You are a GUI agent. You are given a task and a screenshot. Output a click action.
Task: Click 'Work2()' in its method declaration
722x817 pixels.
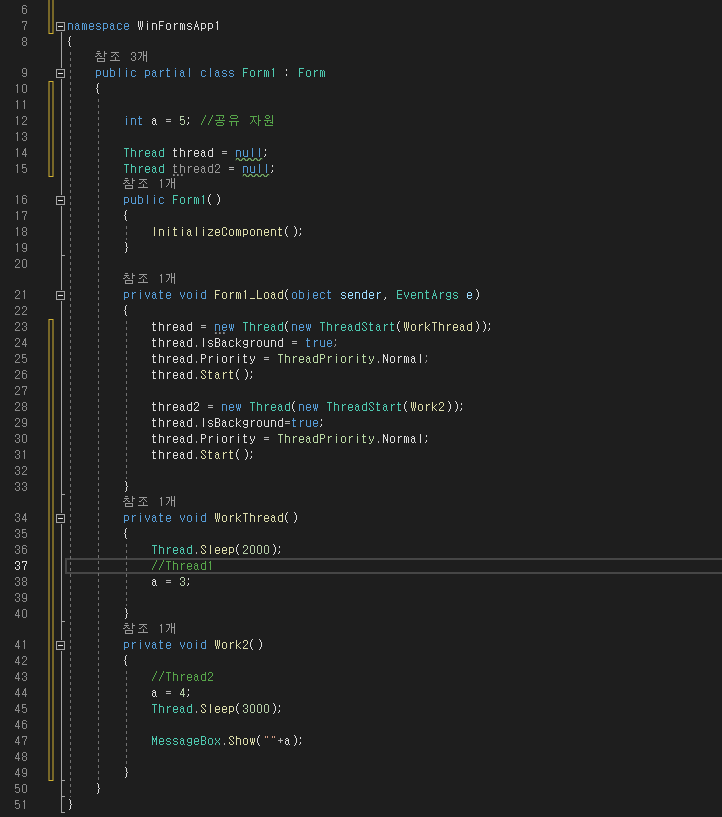239,645
